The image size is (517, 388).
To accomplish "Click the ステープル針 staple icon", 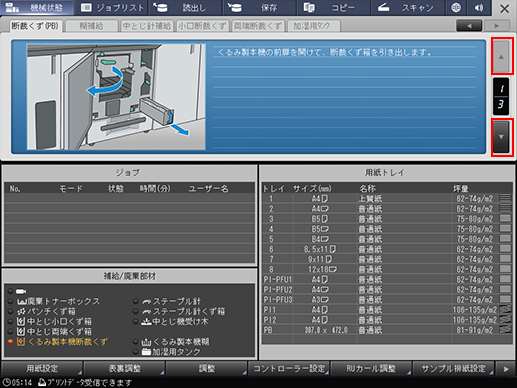I will [x=147, y=302].
